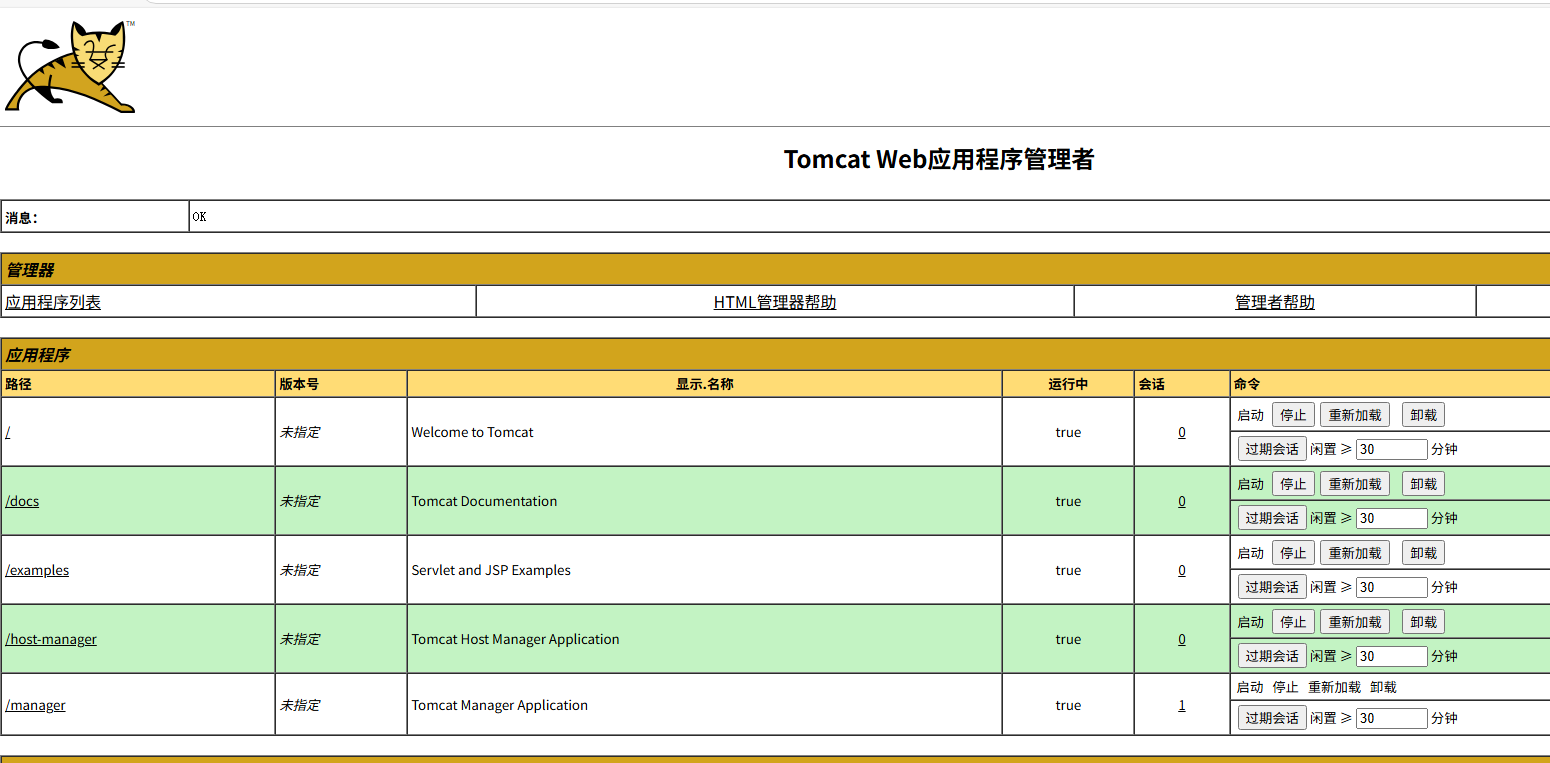The width and height of the screenshot is (1550, 763).
Task: Expire sessions for Tomcat Documentation
Action: (1272, 518)
